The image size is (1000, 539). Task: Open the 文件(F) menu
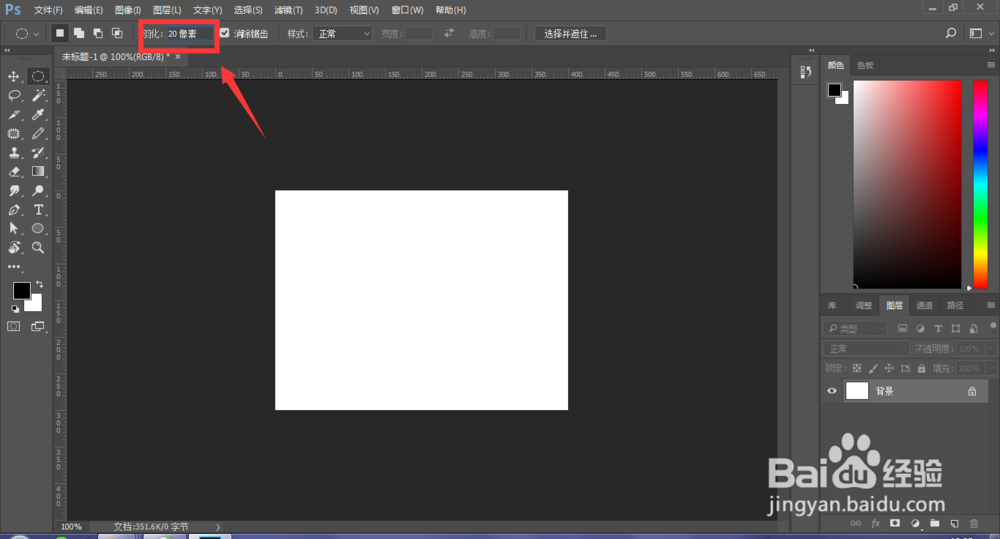48,10
